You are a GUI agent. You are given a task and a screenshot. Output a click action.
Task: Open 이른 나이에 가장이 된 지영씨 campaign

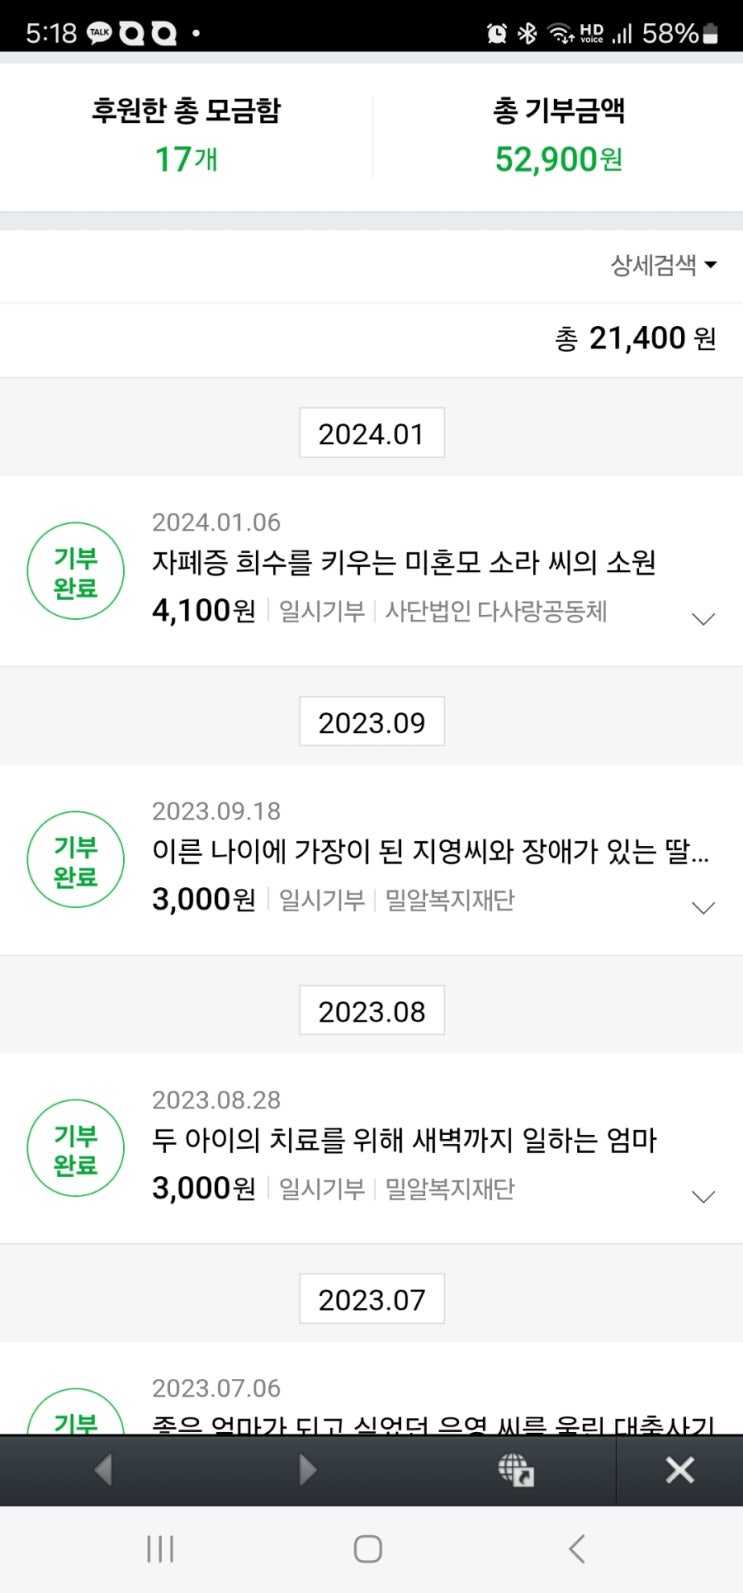430,852
